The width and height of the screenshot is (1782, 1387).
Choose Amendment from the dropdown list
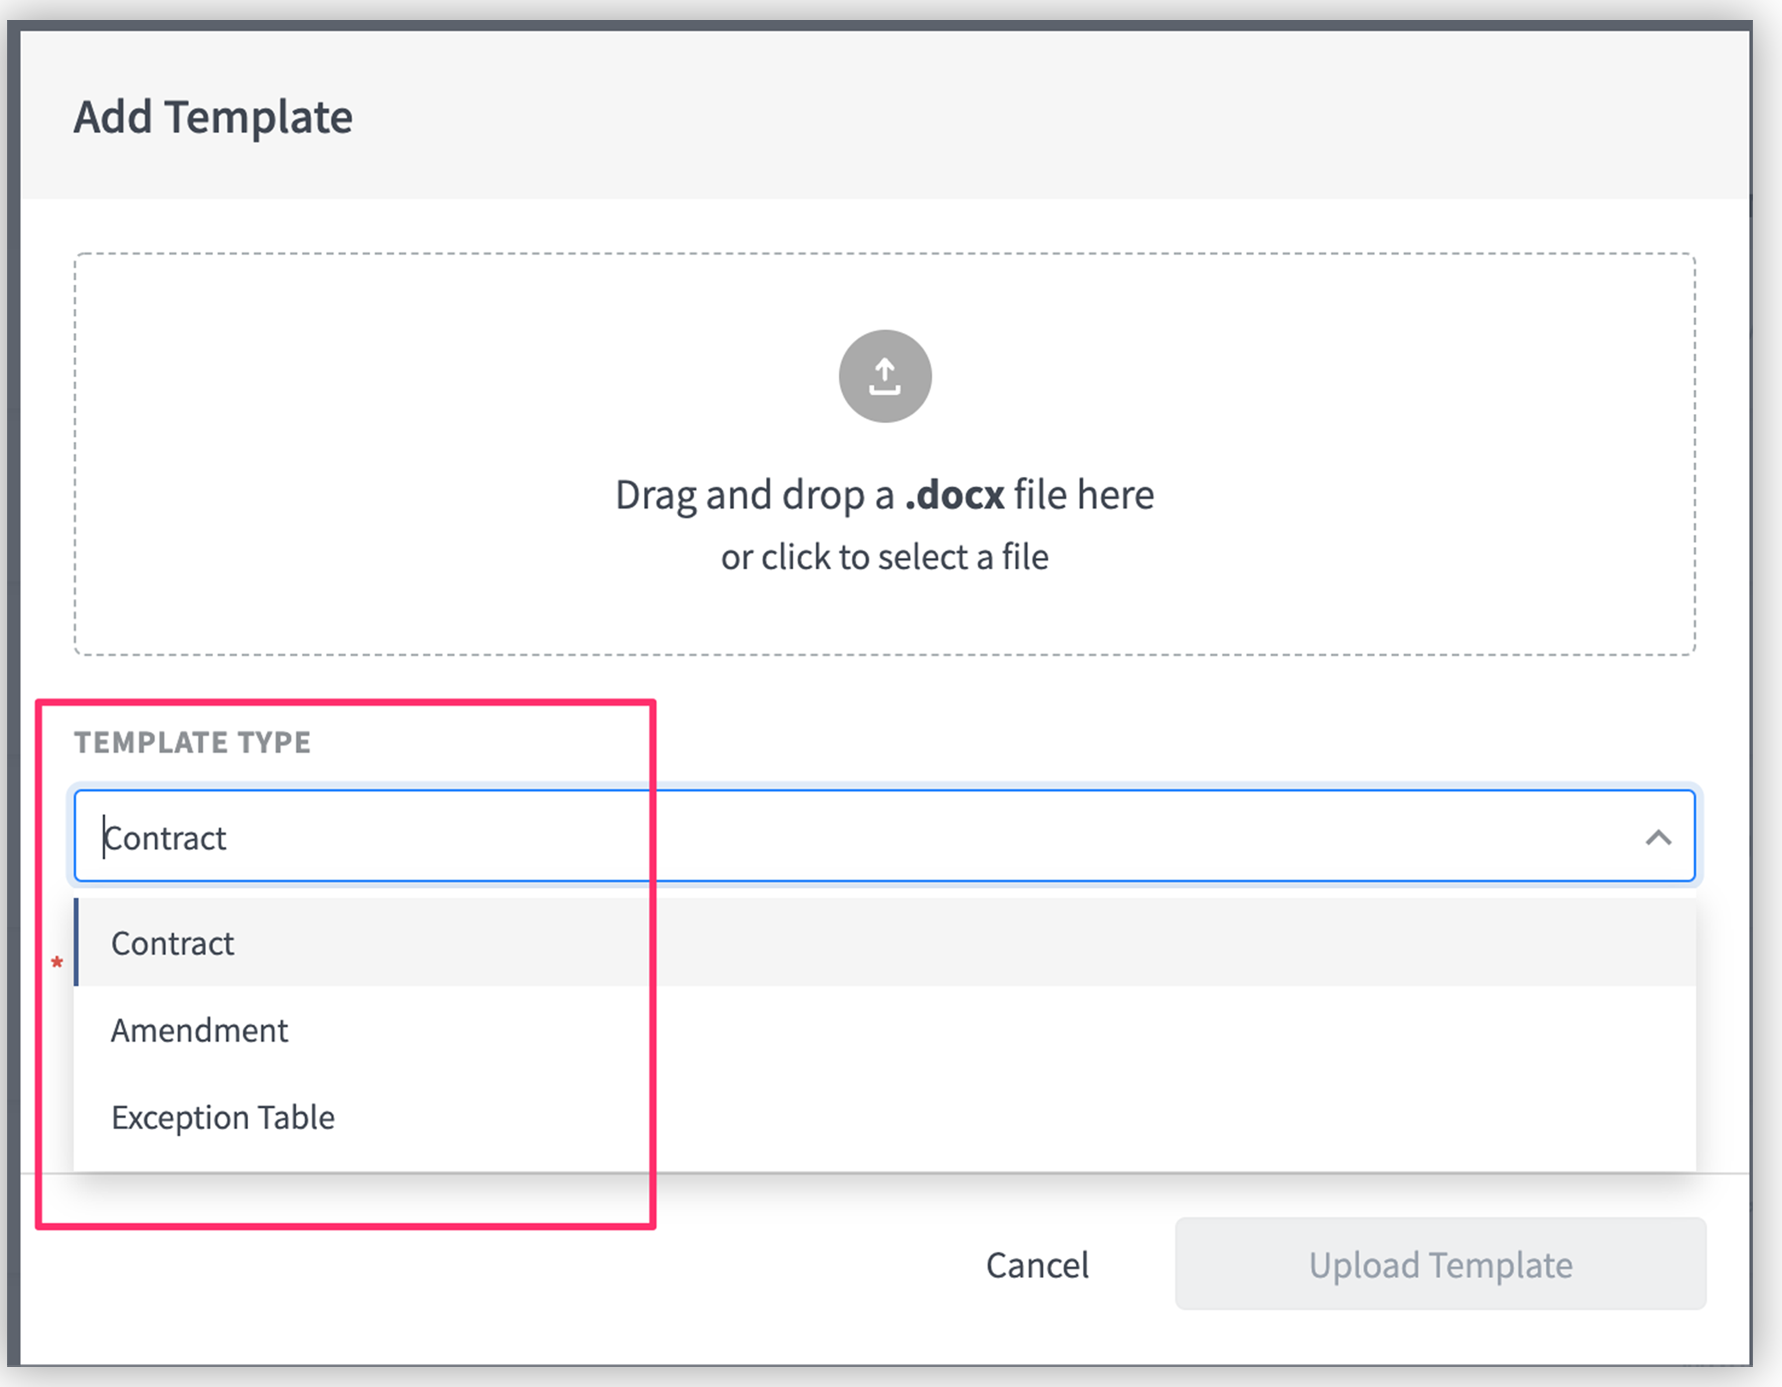pos(885,1029)
